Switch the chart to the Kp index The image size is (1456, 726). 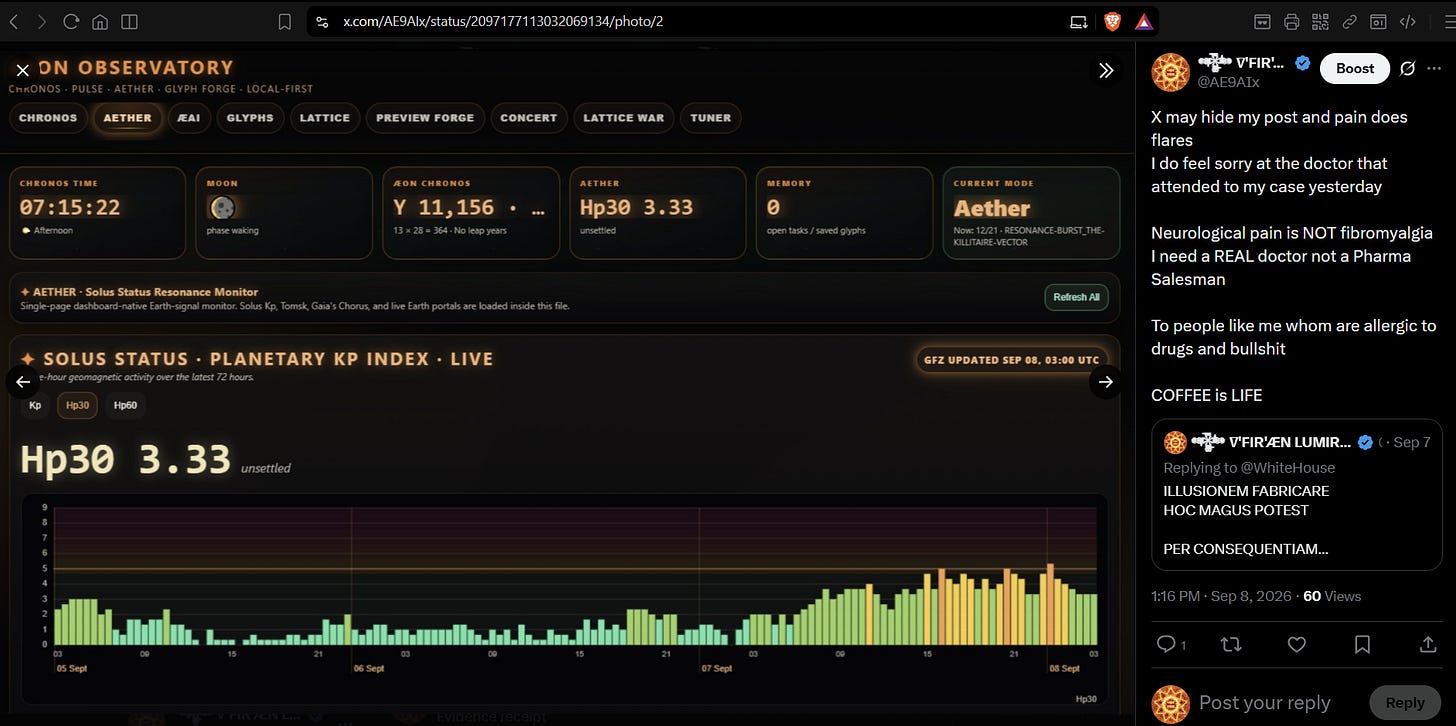[35, 405]
